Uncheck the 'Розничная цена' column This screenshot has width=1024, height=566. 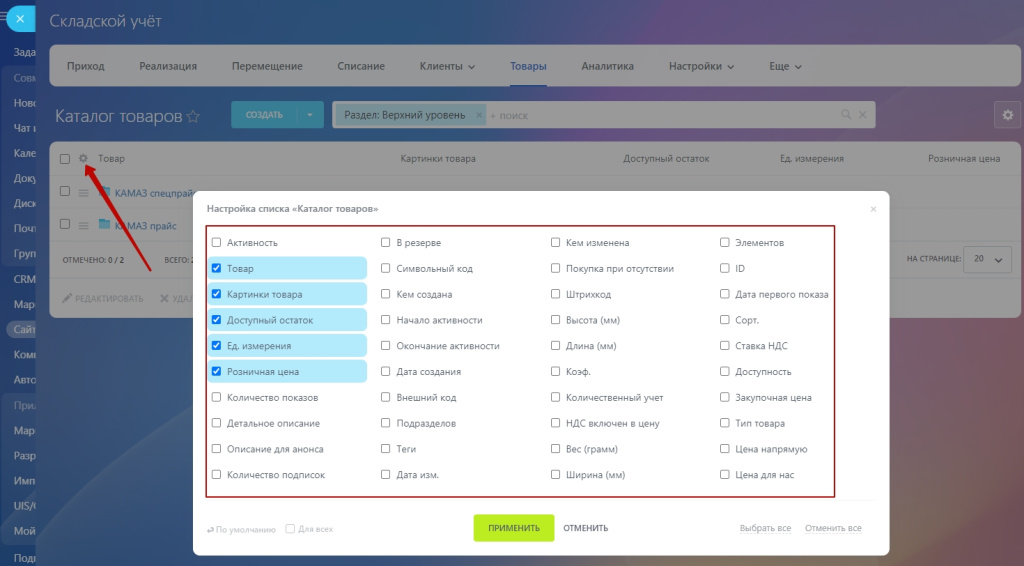click(216, 371)
